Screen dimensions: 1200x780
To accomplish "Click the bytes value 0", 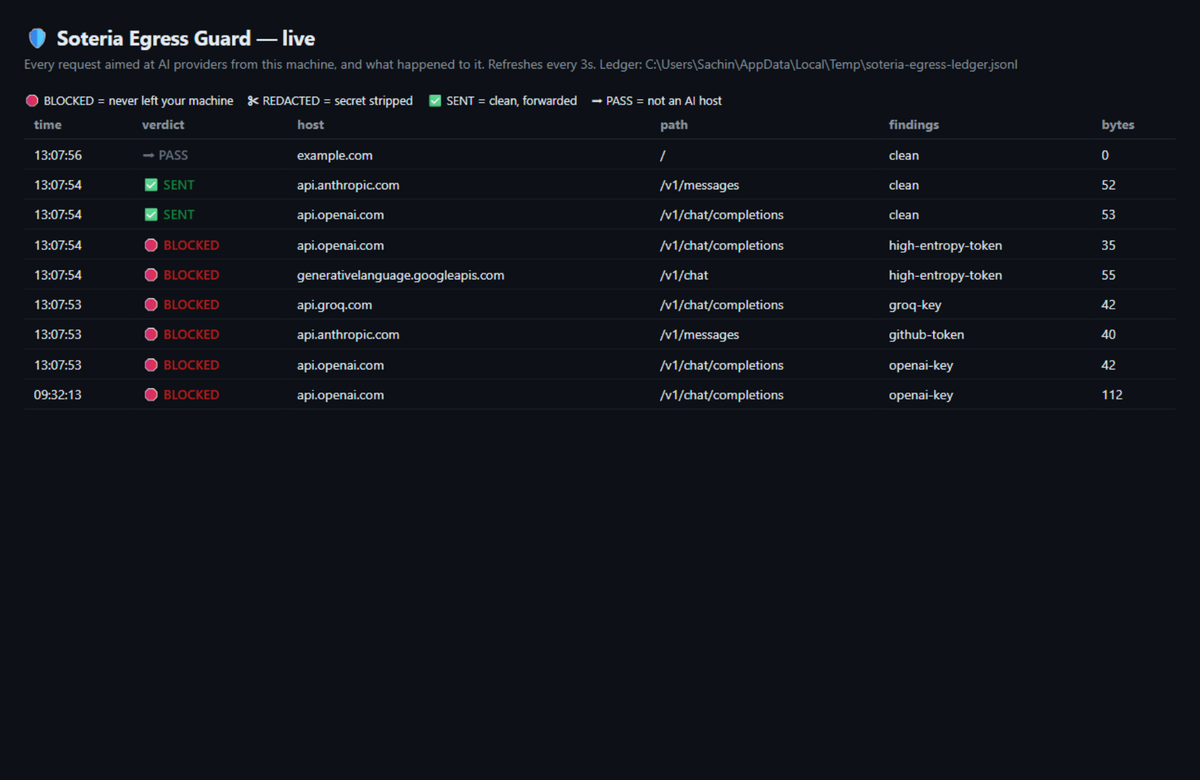I will [1105, 155].
